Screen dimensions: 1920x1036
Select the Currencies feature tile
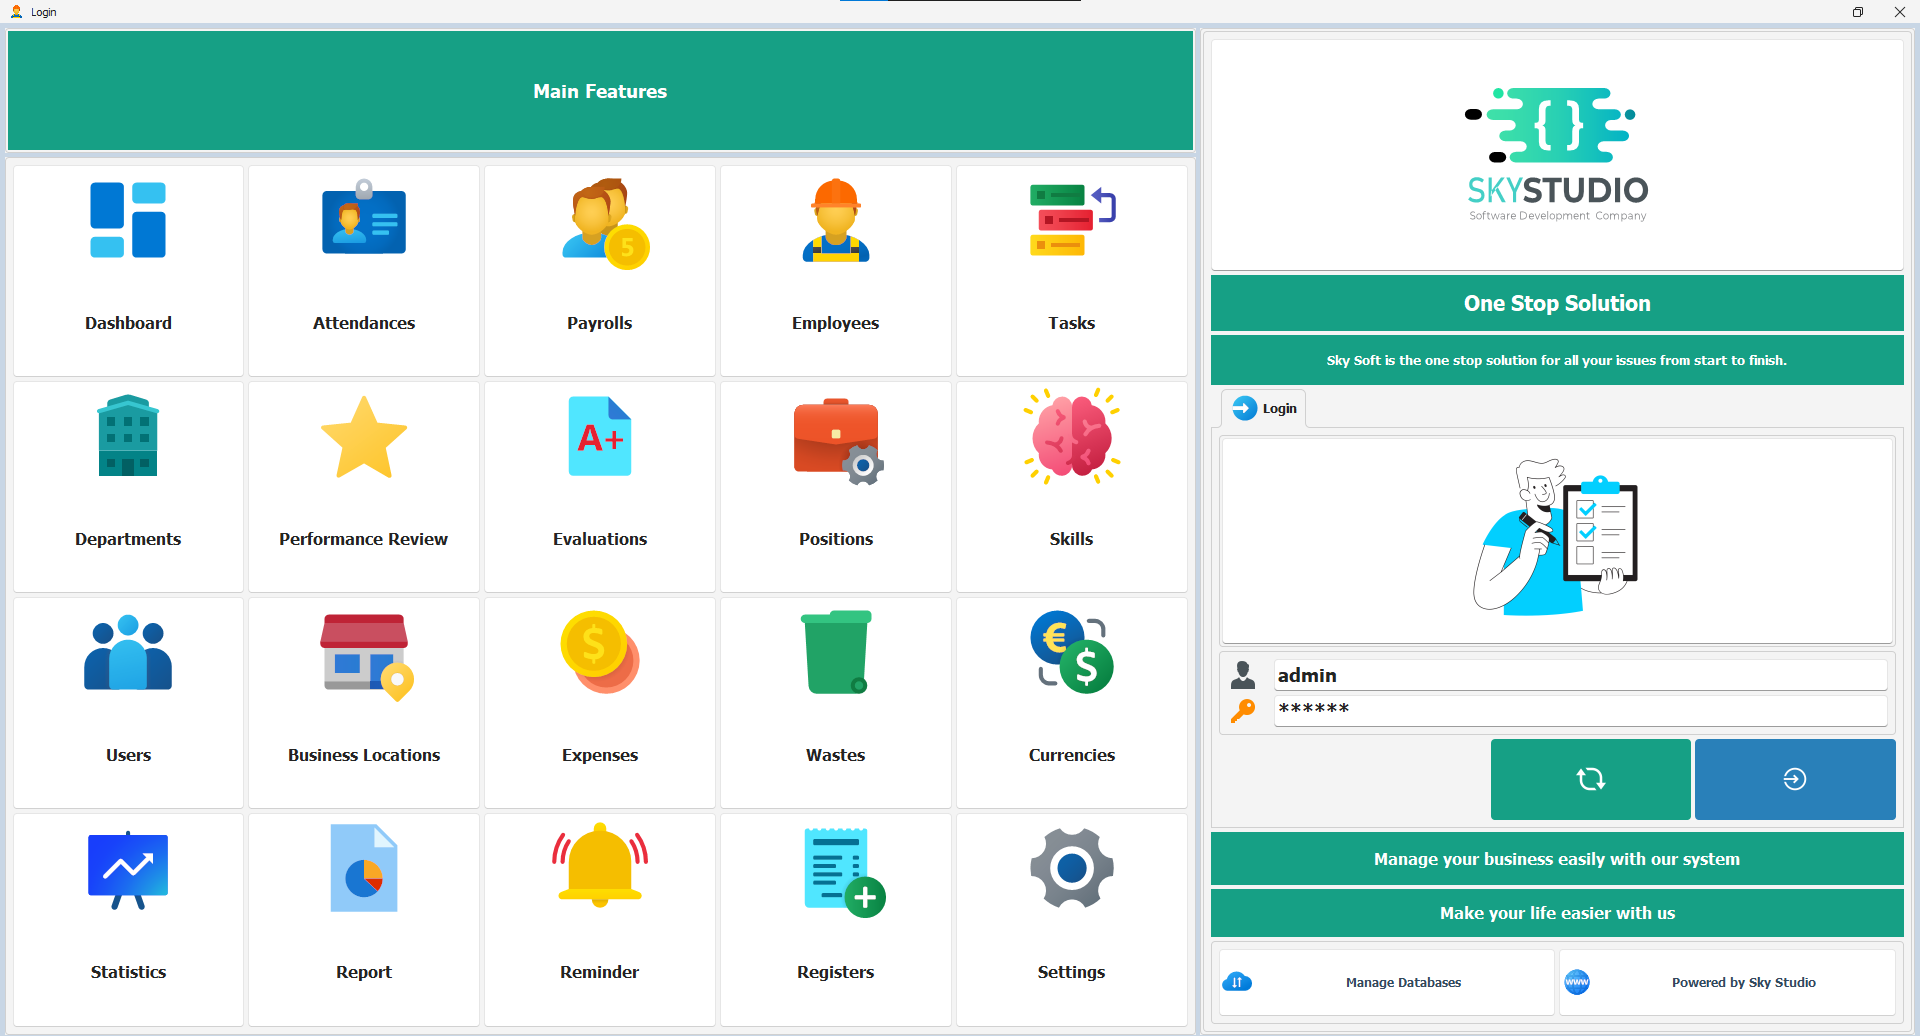1071,702
